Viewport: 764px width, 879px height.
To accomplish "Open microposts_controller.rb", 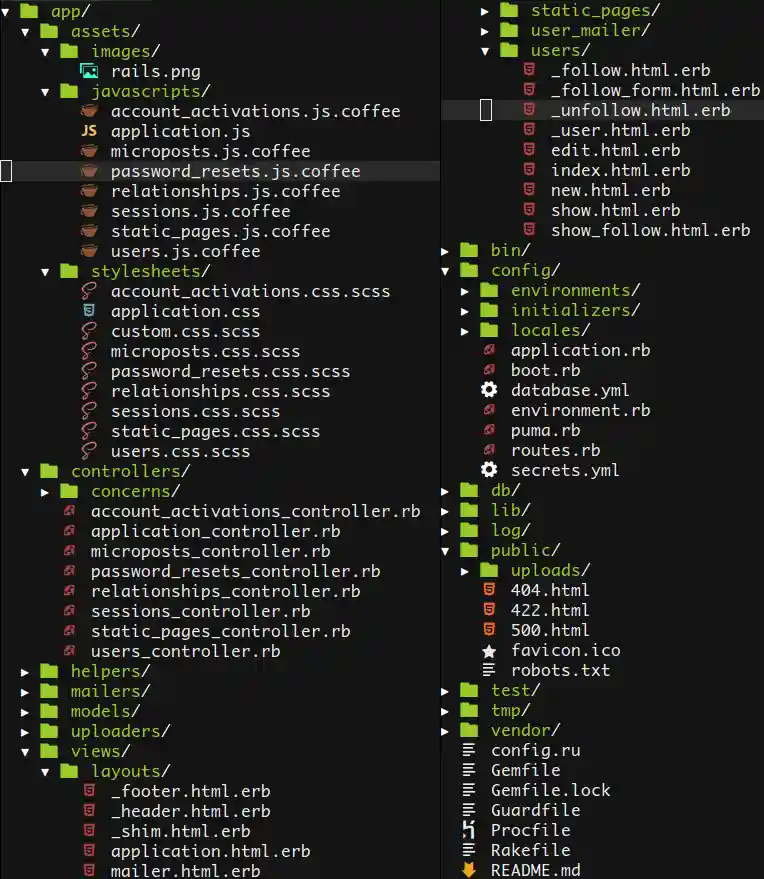I will tap(211, 550).
